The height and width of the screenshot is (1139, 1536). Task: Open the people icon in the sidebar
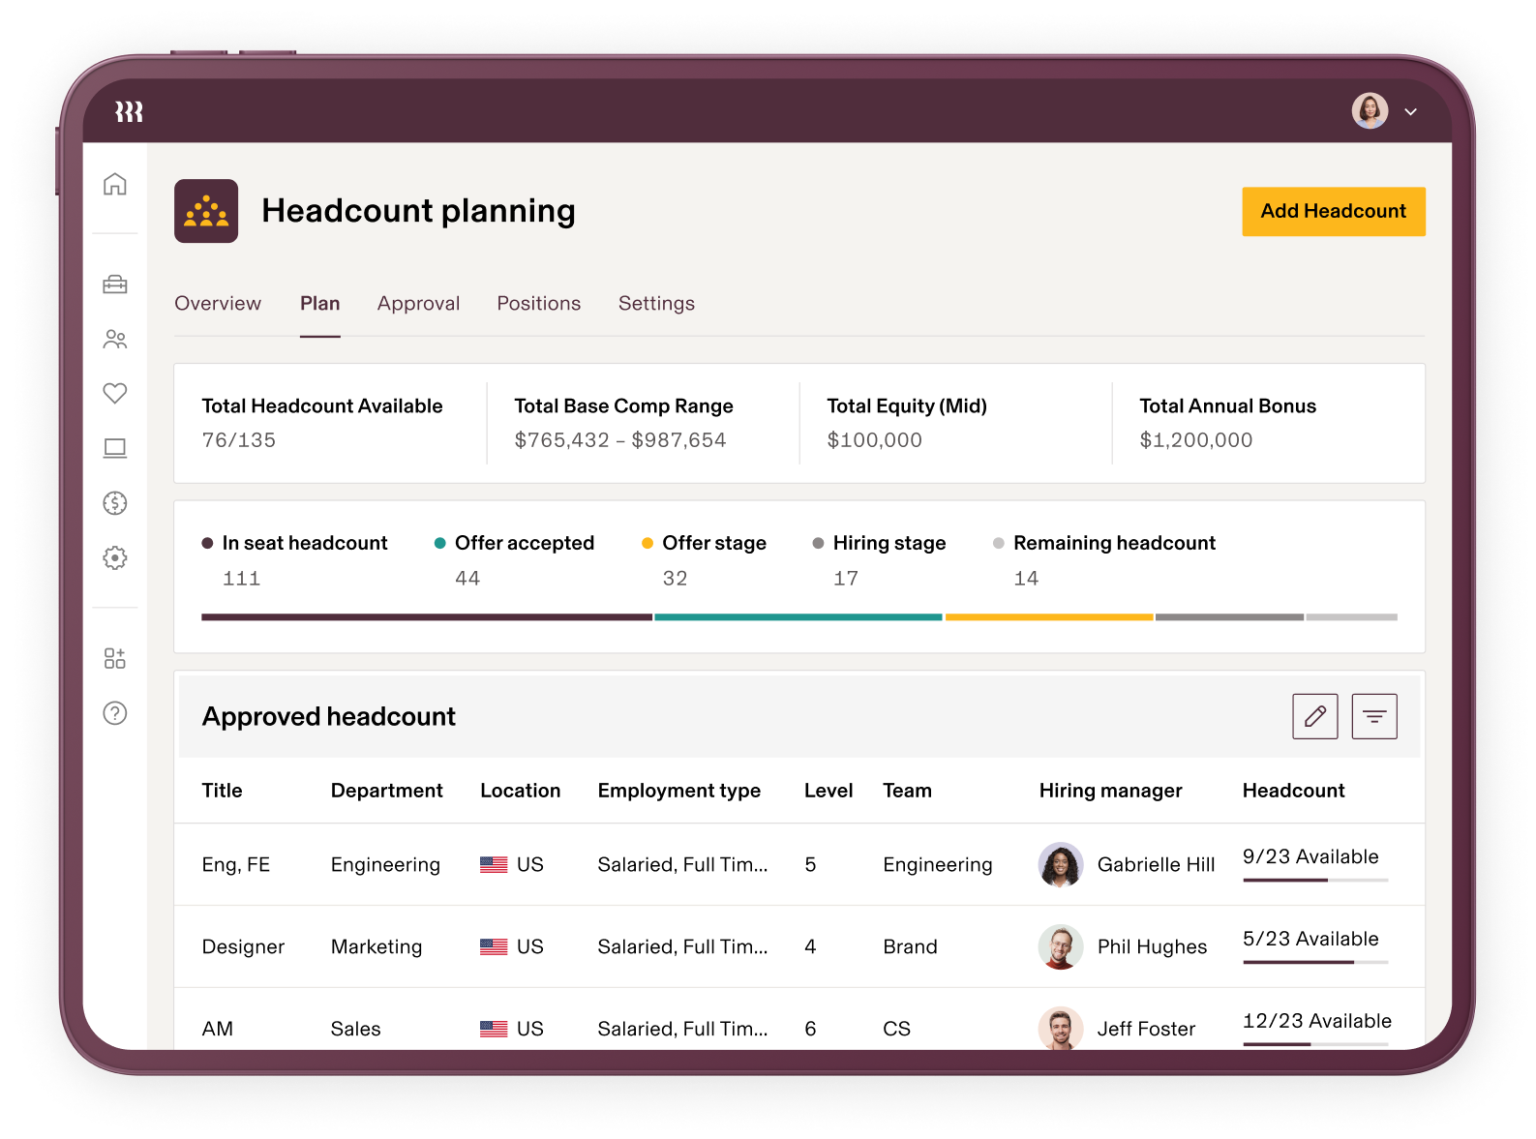(x=115, y=339)
